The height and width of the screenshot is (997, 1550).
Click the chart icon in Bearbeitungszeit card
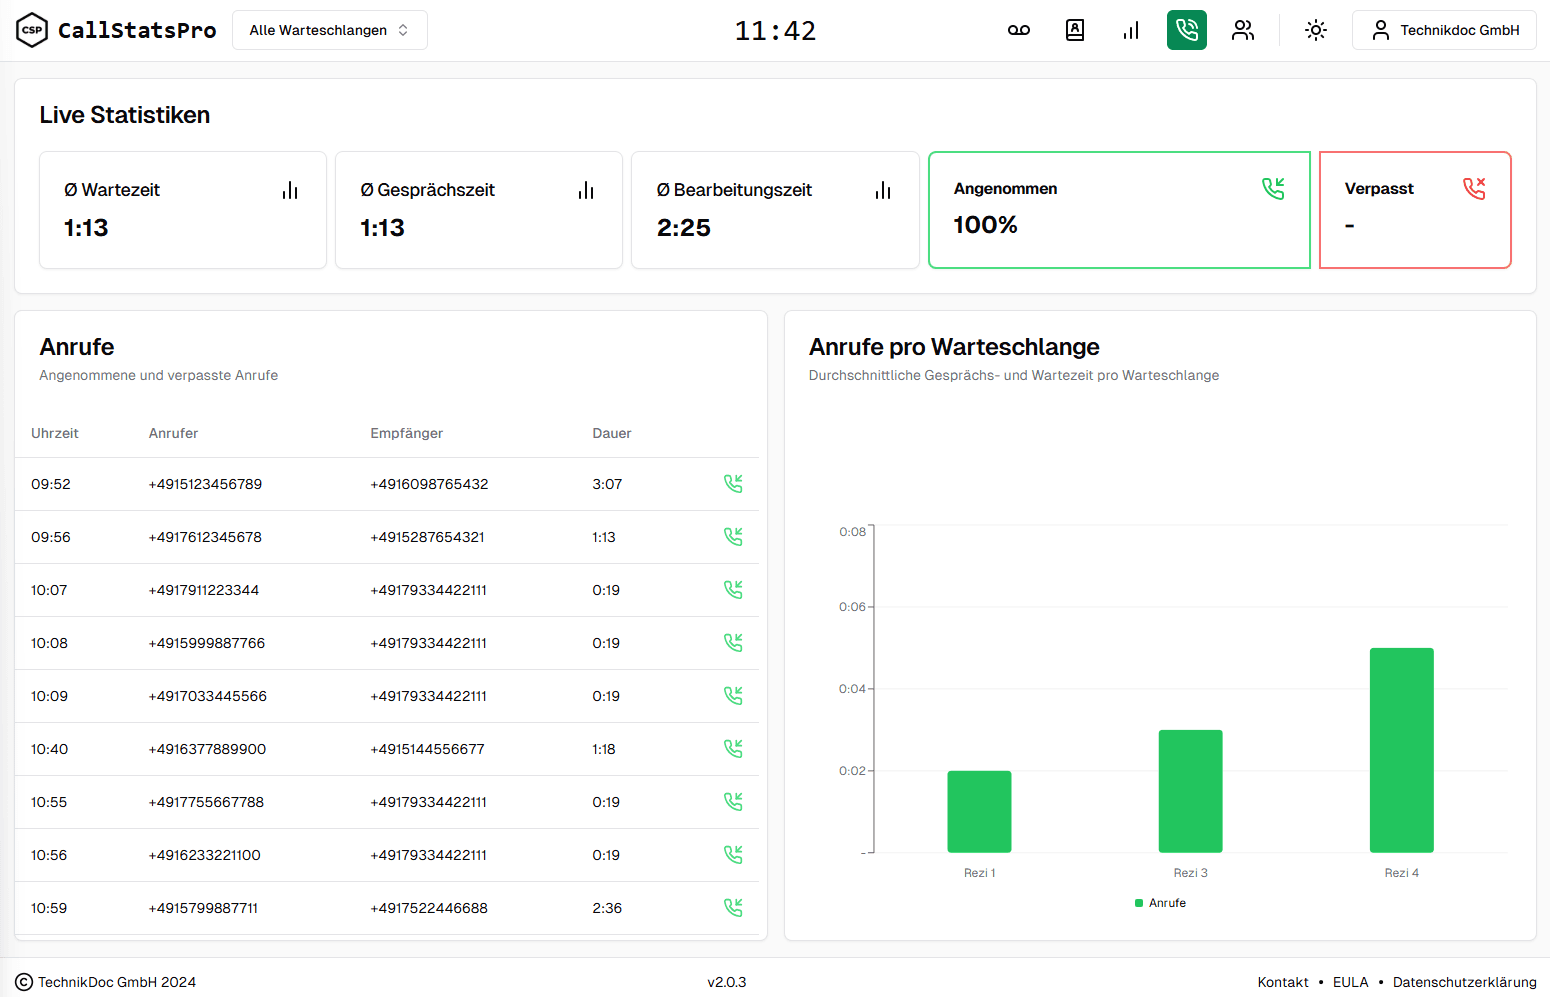[883, 190]
